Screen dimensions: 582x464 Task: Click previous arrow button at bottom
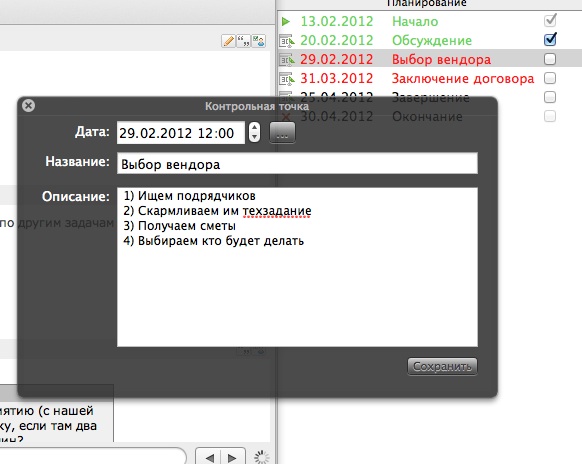[x=209, y=457]
